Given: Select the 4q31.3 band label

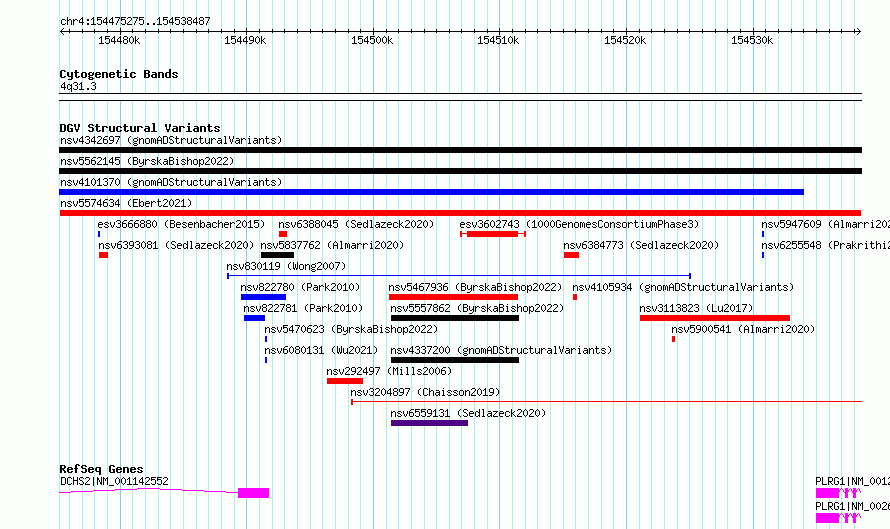Looking at the screenshot, I should (78, 86).
